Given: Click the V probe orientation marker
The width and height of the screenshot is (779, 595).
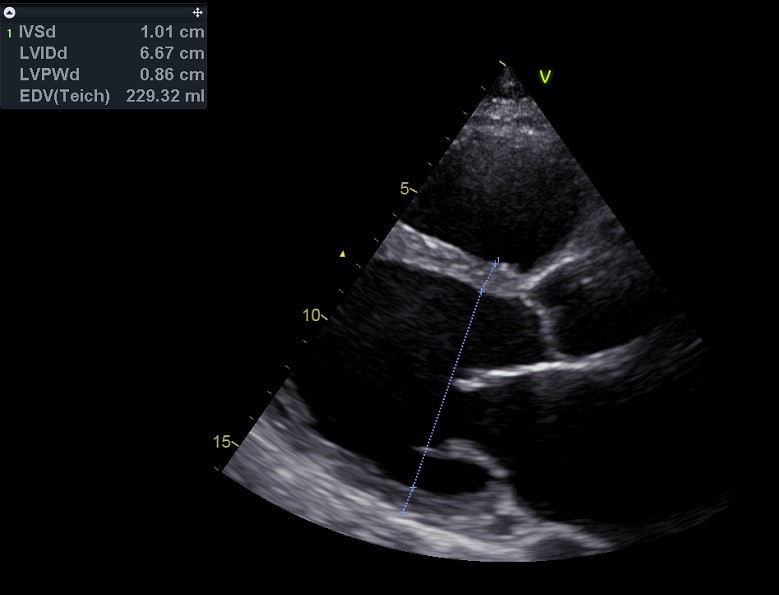Looking at the screenshot, I should pos(545,76).
